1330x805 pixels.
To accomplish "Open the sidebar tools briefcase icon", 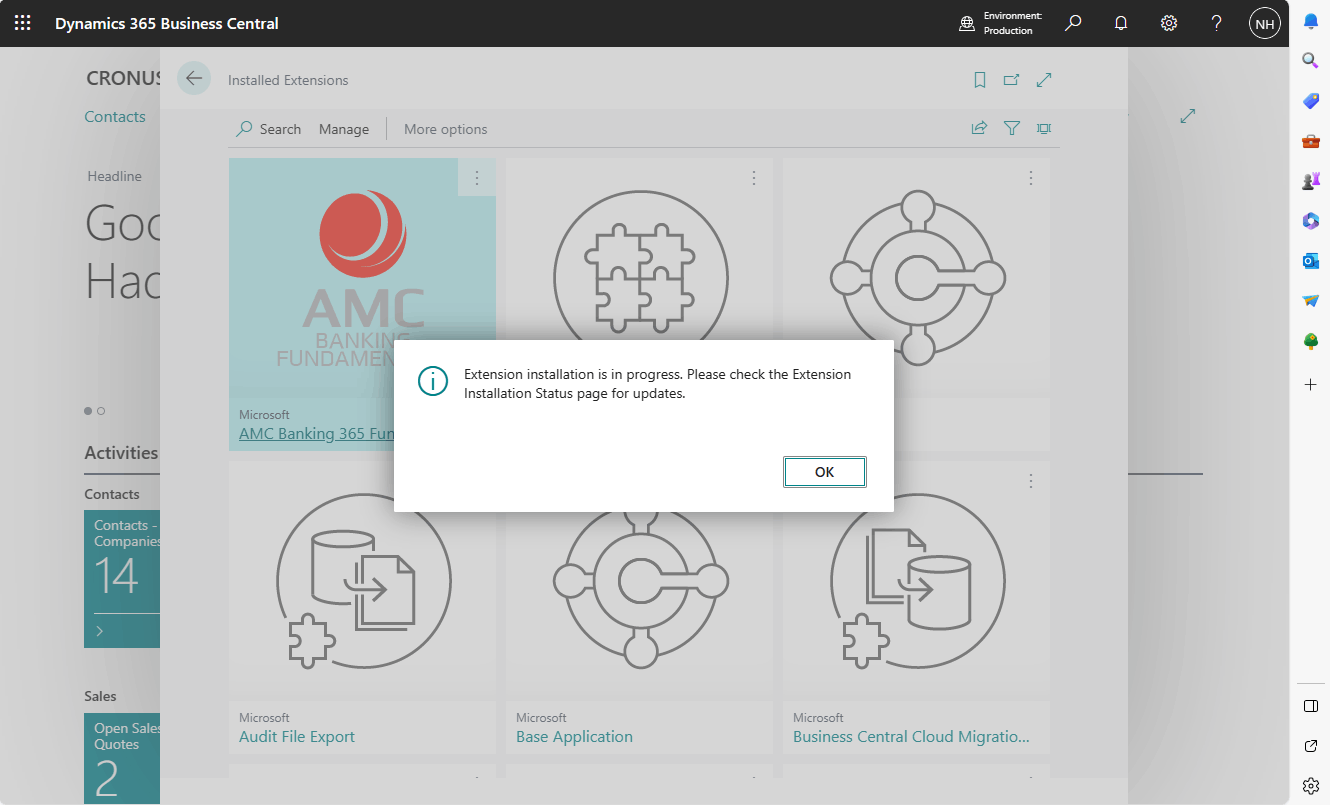I will (1310, 141).
